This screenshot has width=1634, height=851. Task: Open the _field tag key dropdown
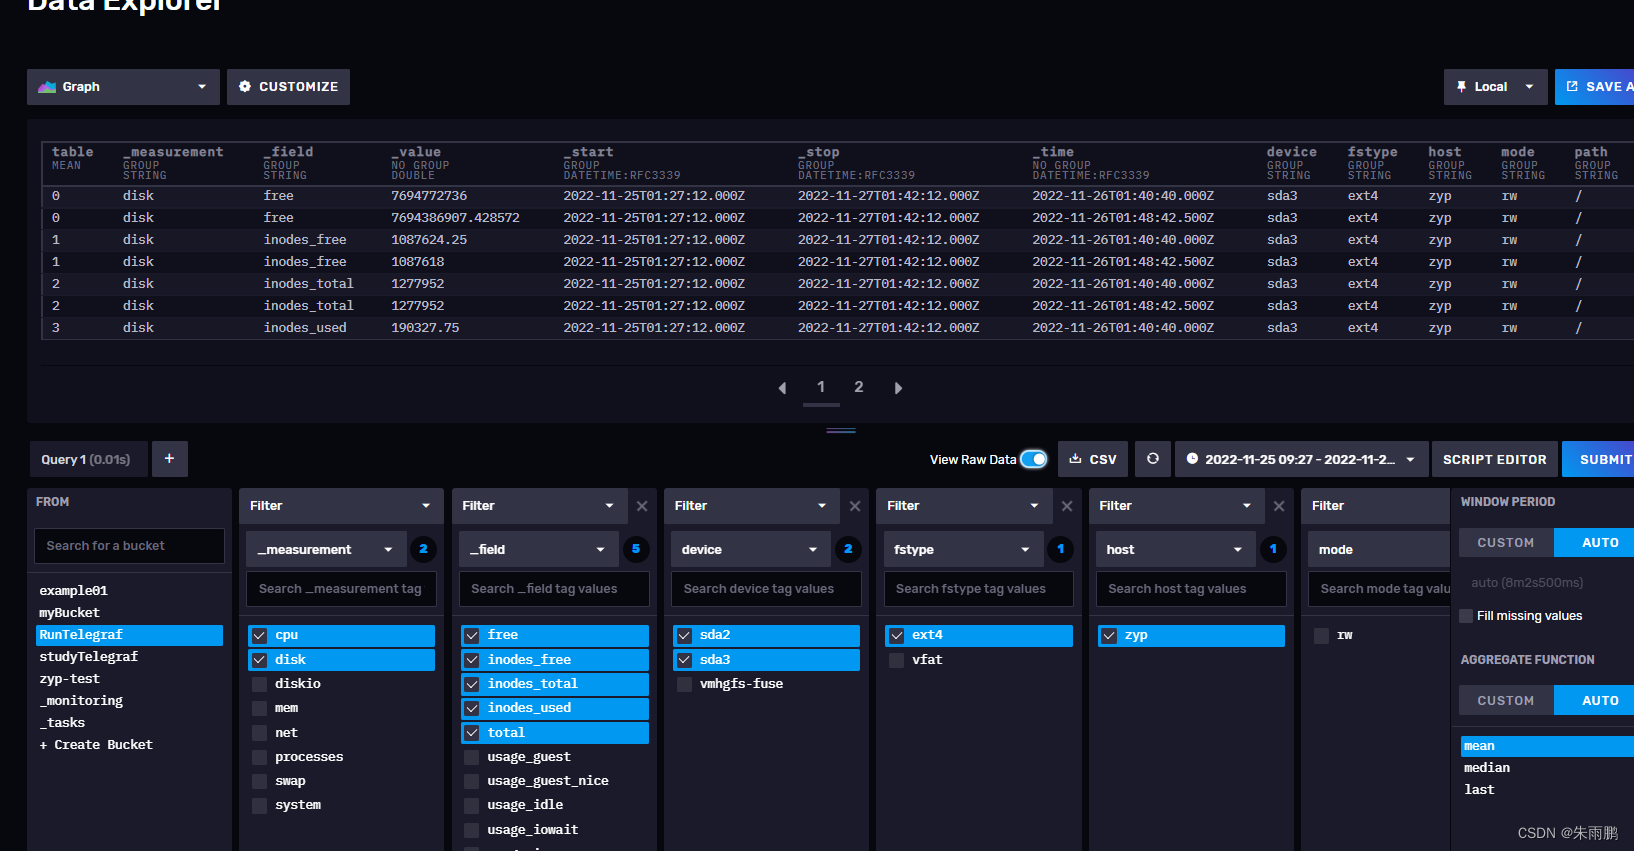pyautogui.click(x=538, y=550)
